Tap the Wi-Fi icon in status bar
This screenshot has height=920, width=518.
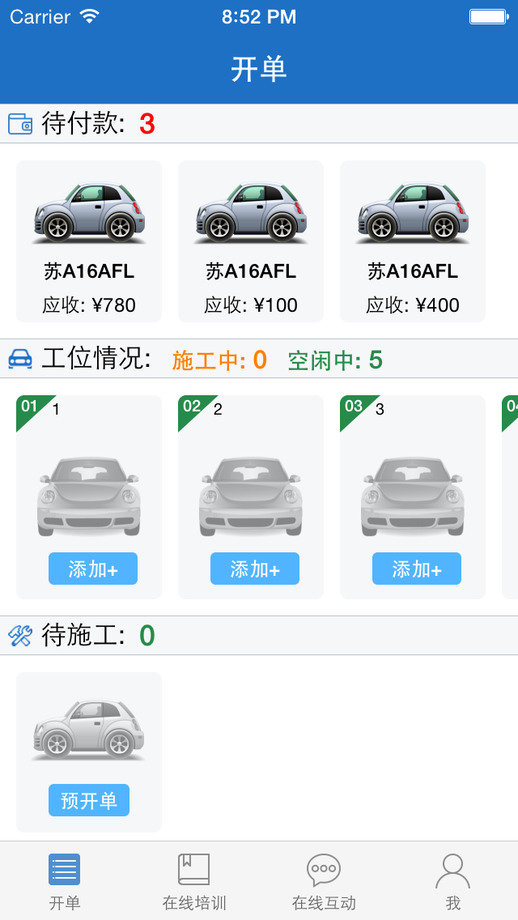tap(90, 16)
